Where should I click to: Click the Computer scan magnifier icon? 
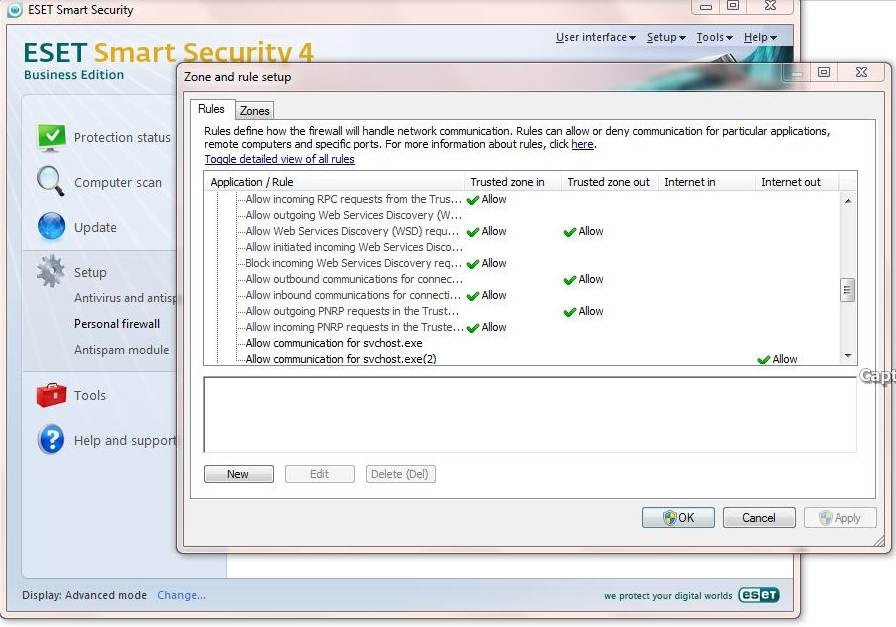click(x=50, y=181)
